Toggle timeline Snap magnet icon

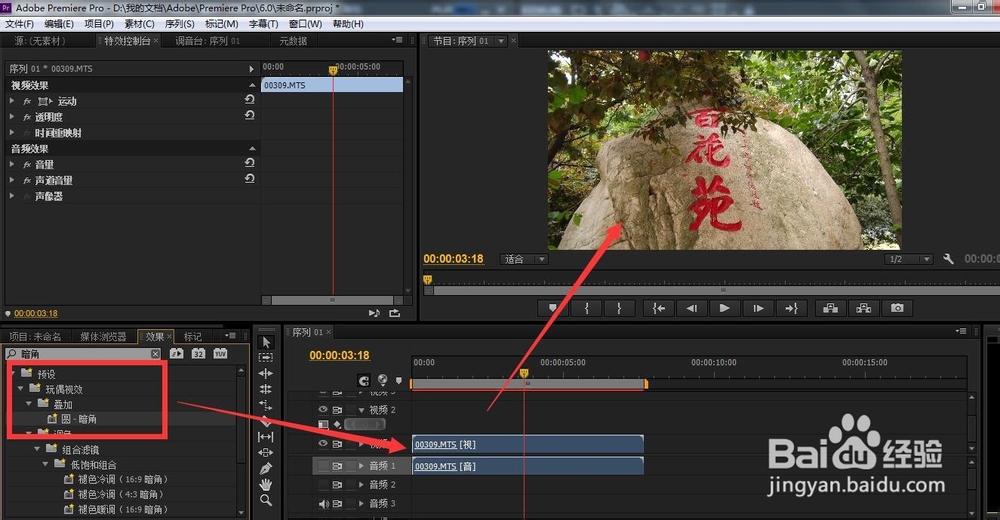click(x=364, y=381)
